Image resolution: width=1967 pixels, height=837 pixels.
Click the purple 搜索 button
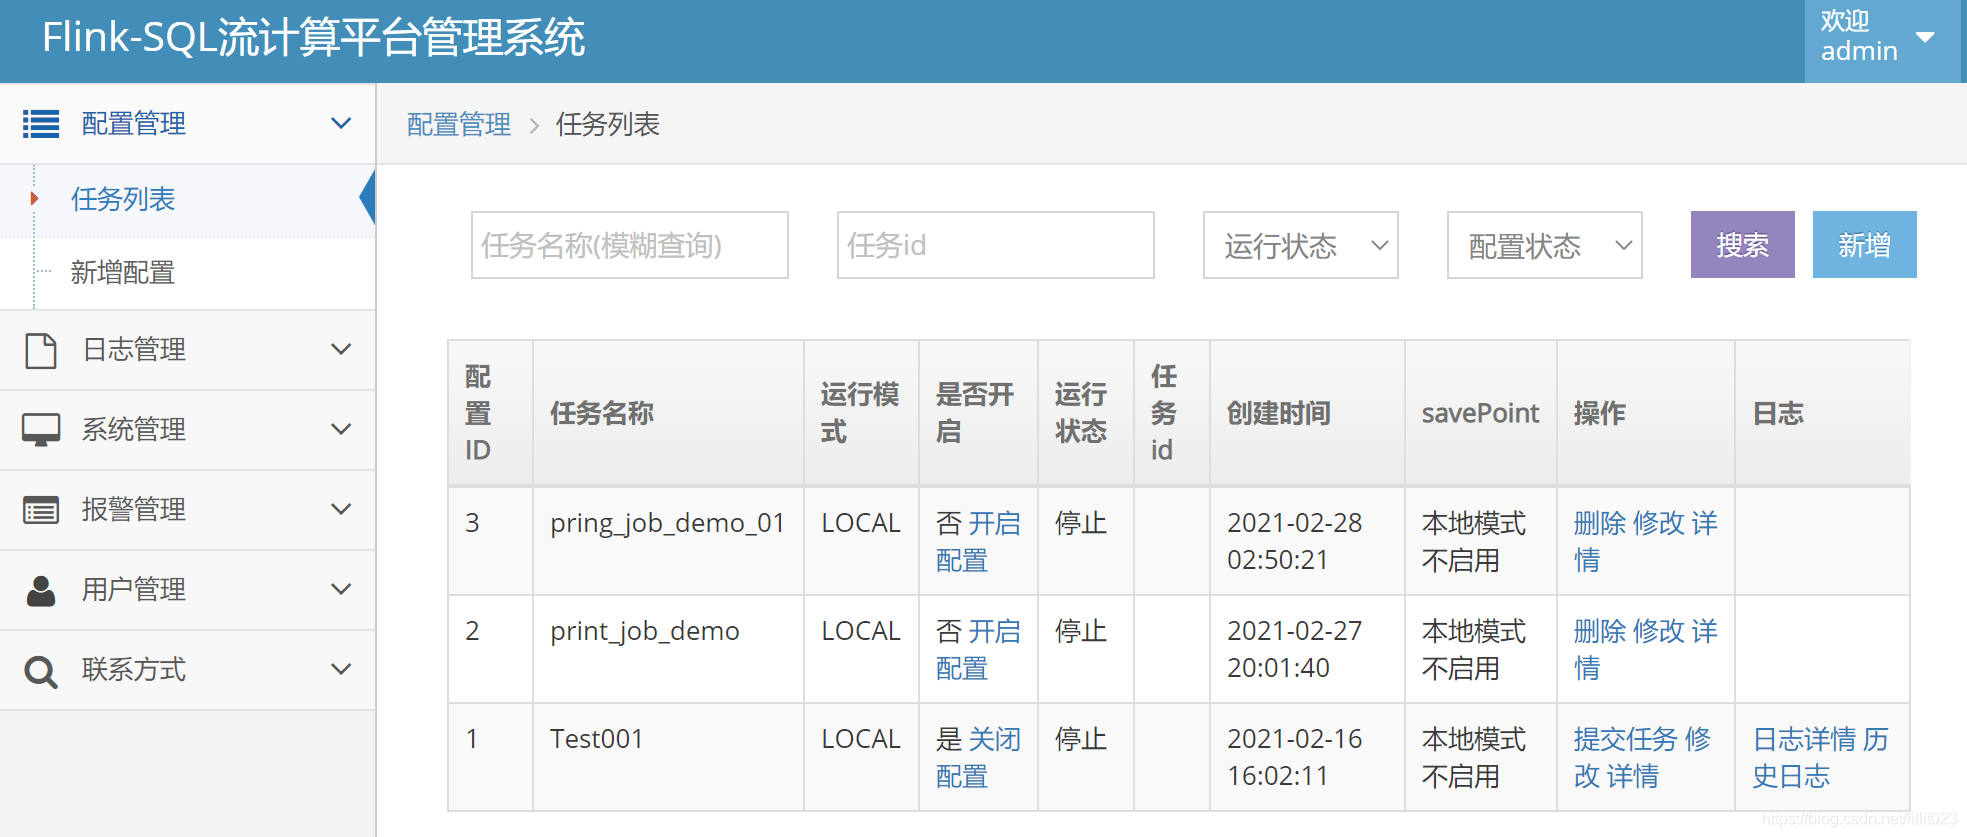pyautogui.click(x=1742, y=245)
